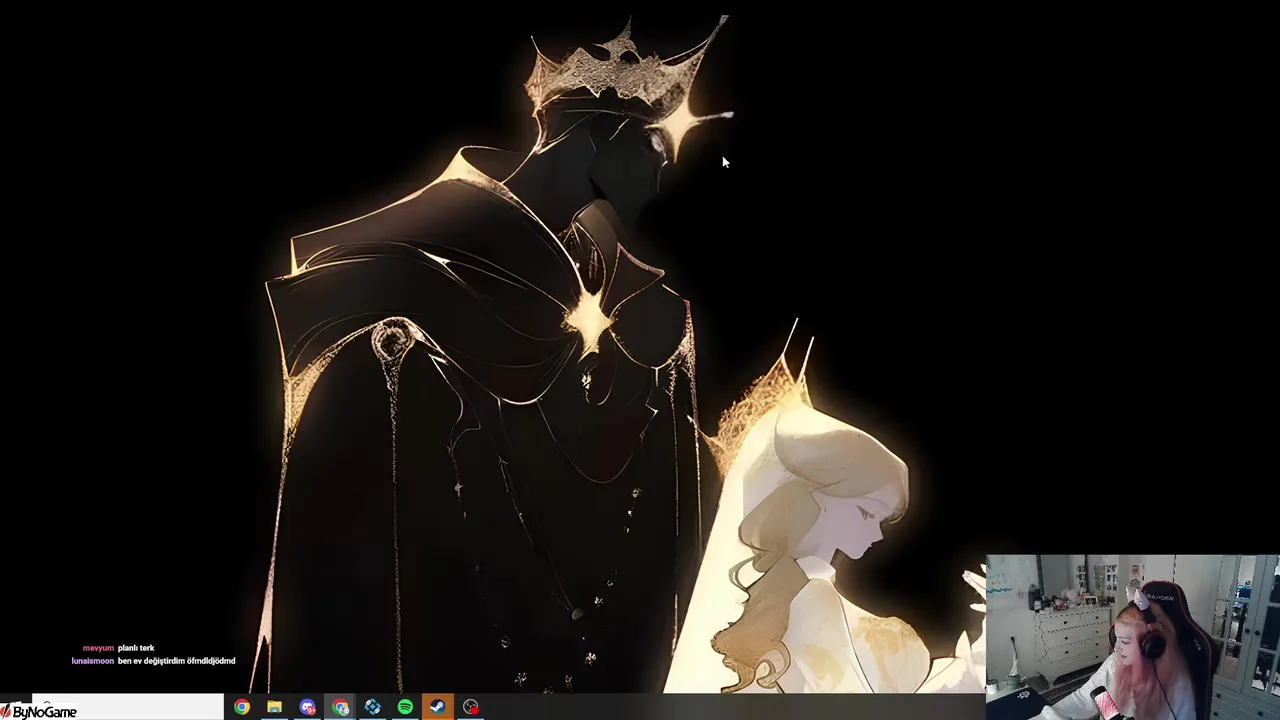
Task: Switch to second Chrome profile window
Action: pos(340,707)
